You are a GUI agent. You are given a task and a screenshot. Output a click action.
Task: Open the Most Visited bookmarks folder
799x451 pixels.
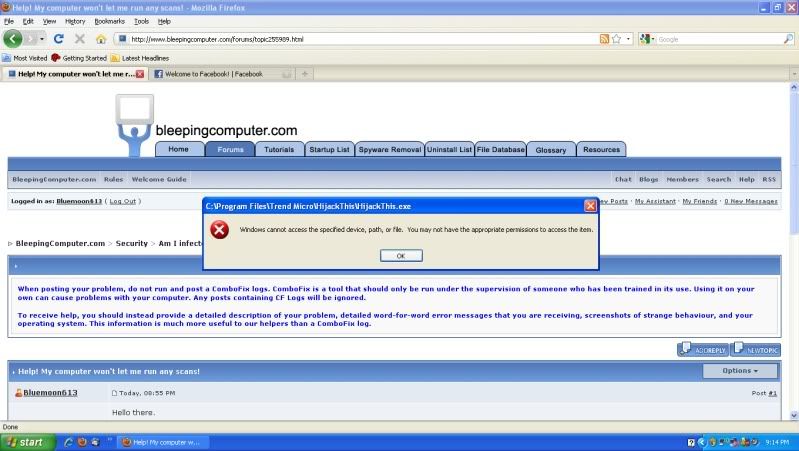point(24,58)
